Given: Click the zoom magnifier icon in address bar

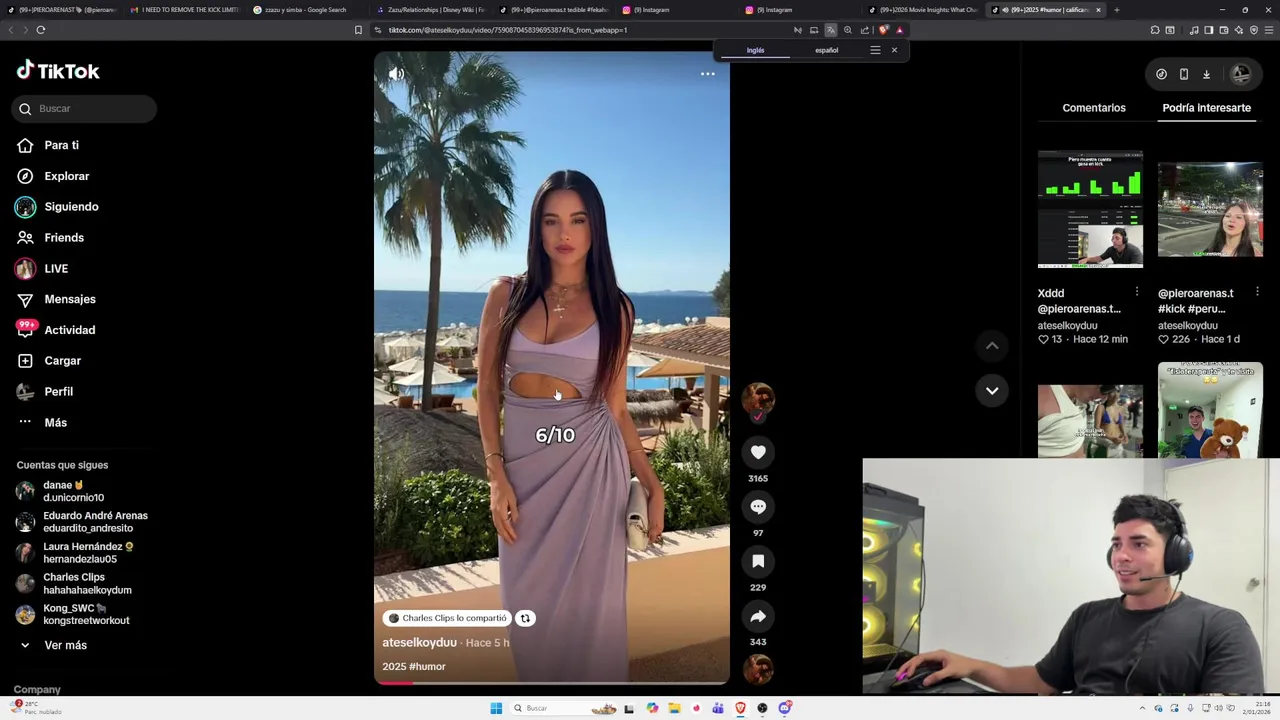Looking at the screenshot, I should [x=847, y=30].
